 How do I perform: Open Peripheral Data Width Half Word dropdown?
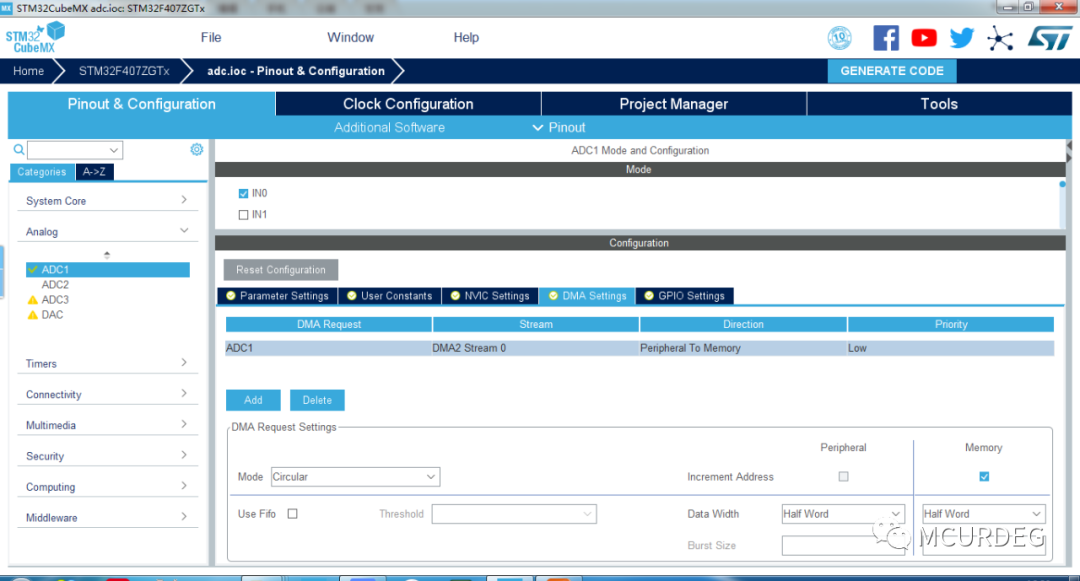843,514
